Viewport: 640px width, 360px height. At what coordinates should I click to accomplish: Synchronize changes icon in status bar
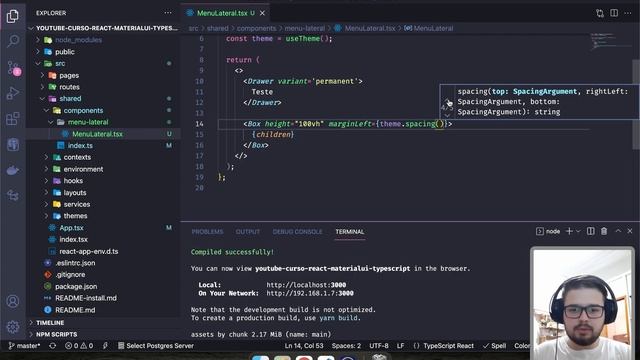53,346
